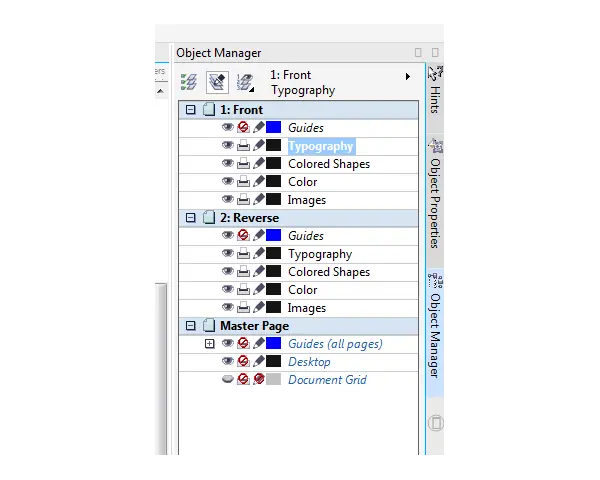The height and width of the screenshot is (480, 600).
Task: Collapse the 2: Reverse page tree
Action: (190, 218)
